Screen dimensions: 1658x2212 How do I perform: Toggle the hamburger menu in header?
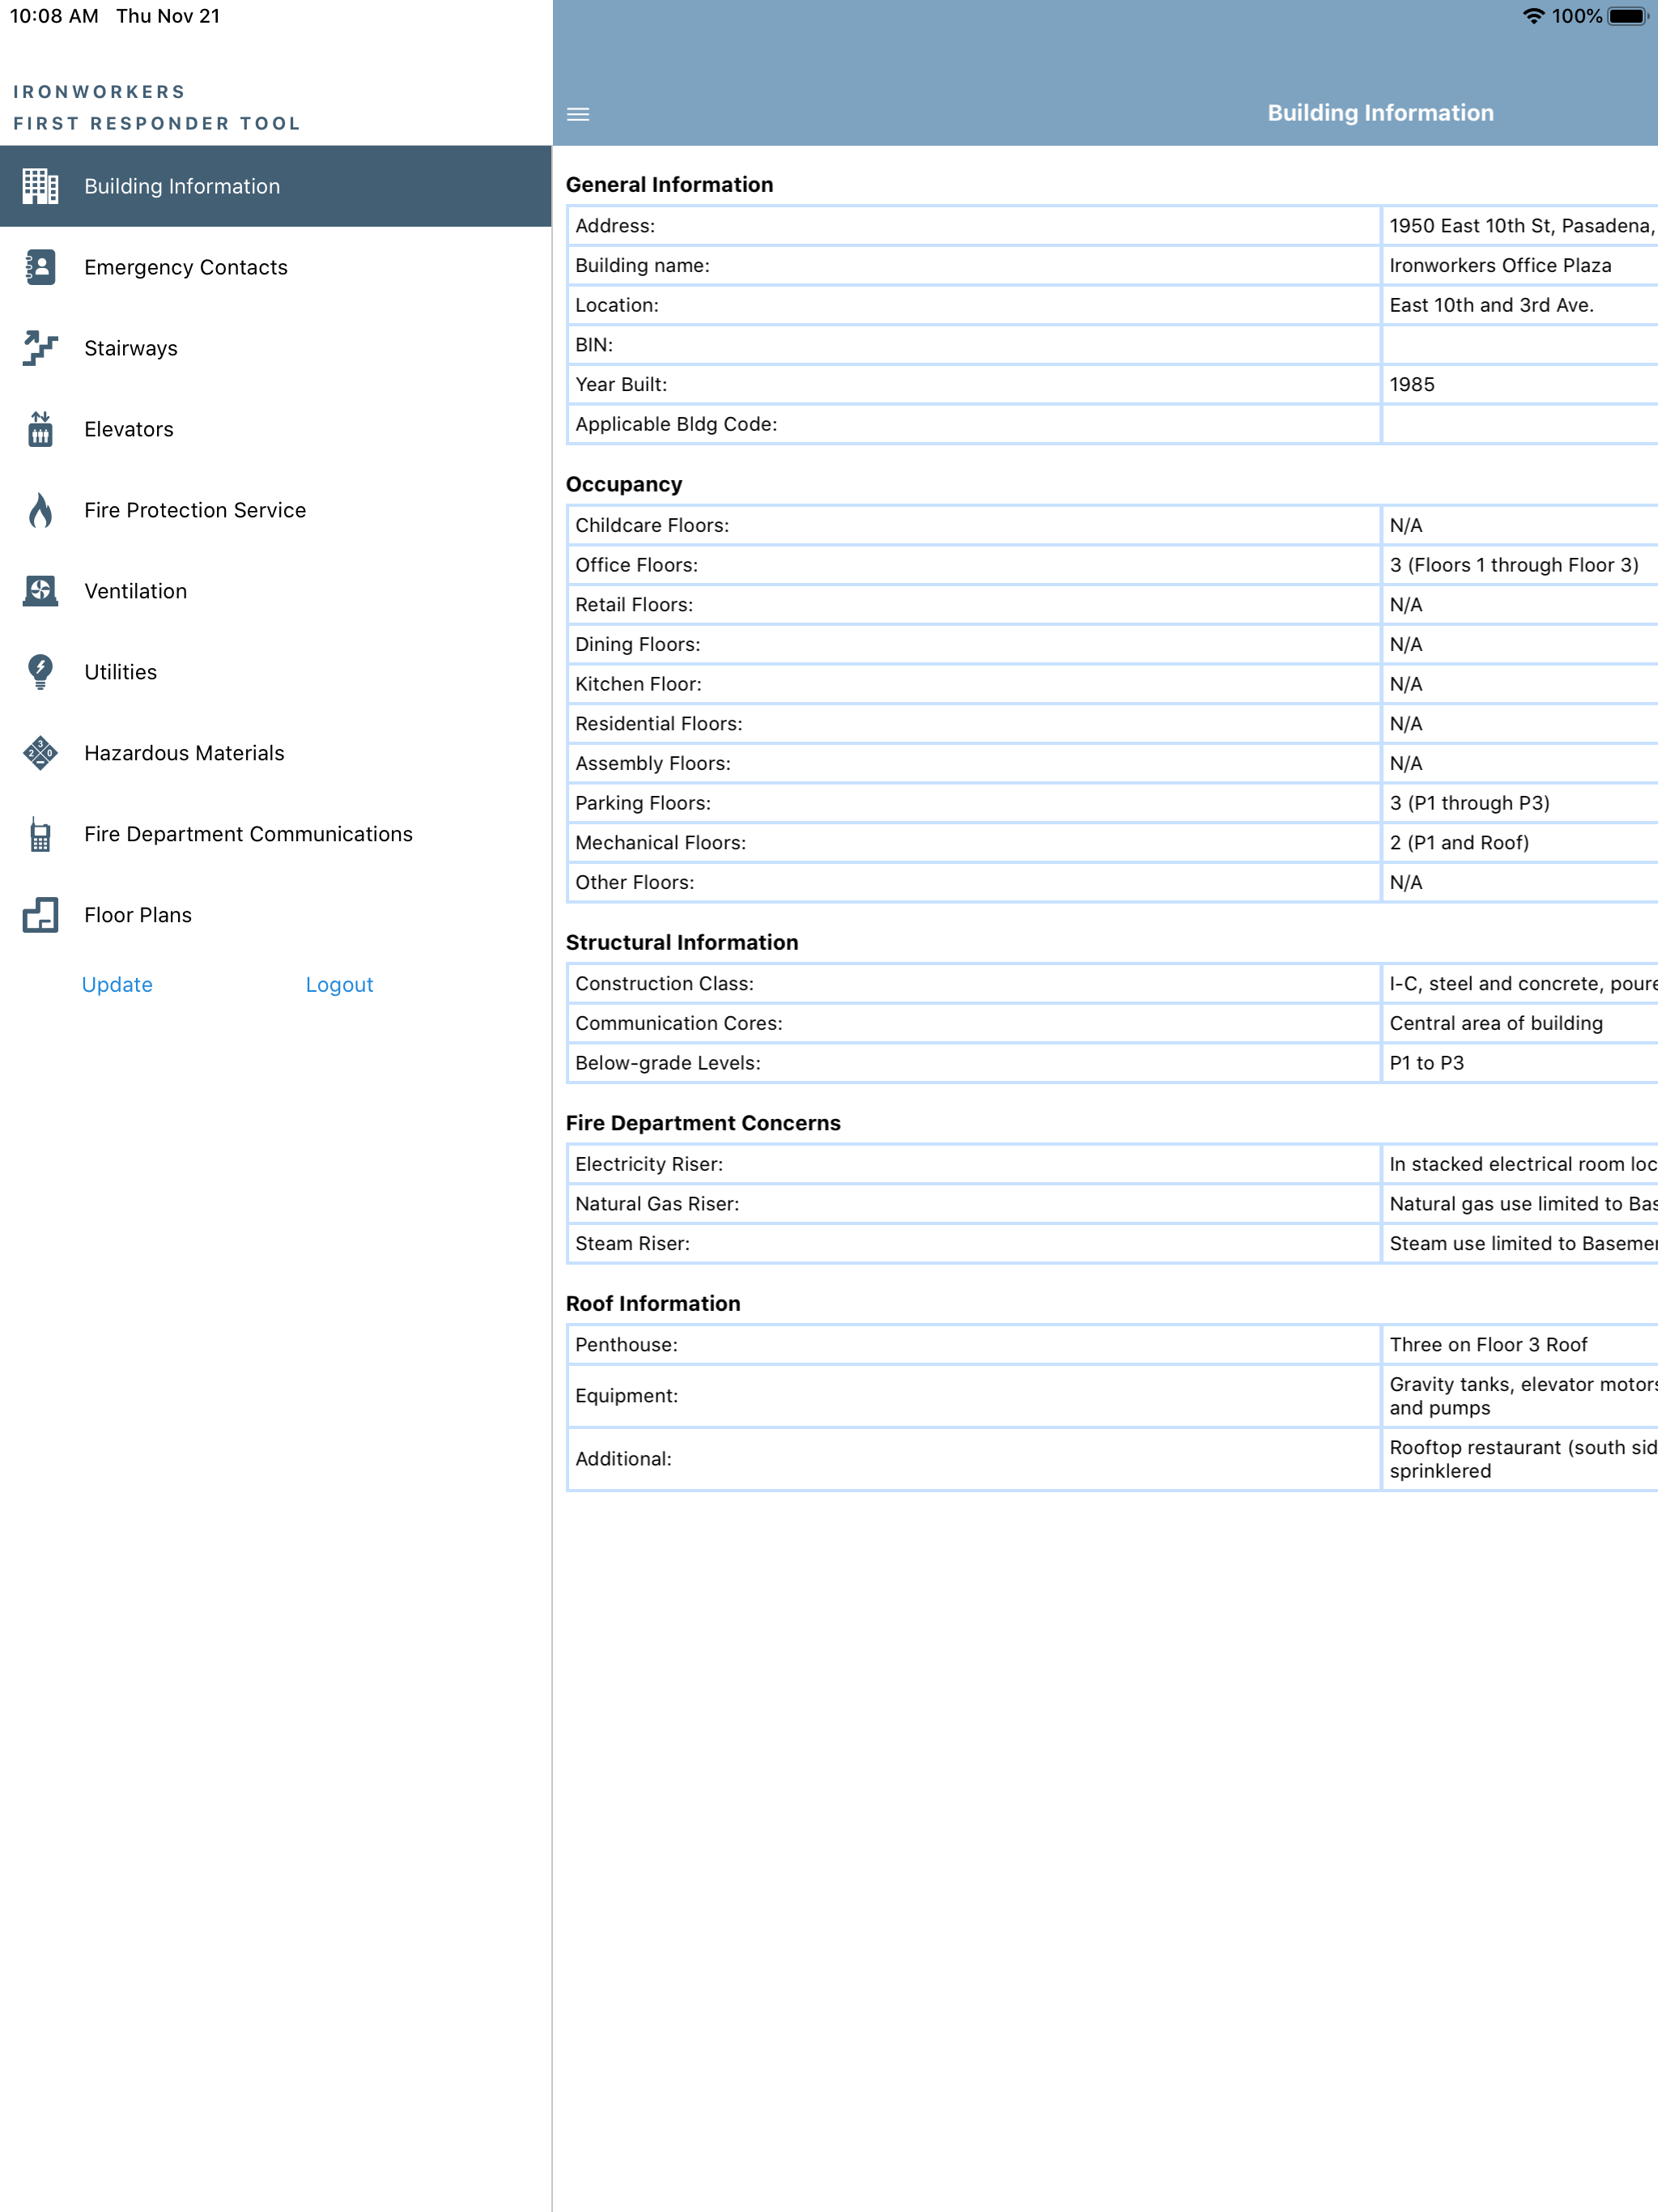578,114
